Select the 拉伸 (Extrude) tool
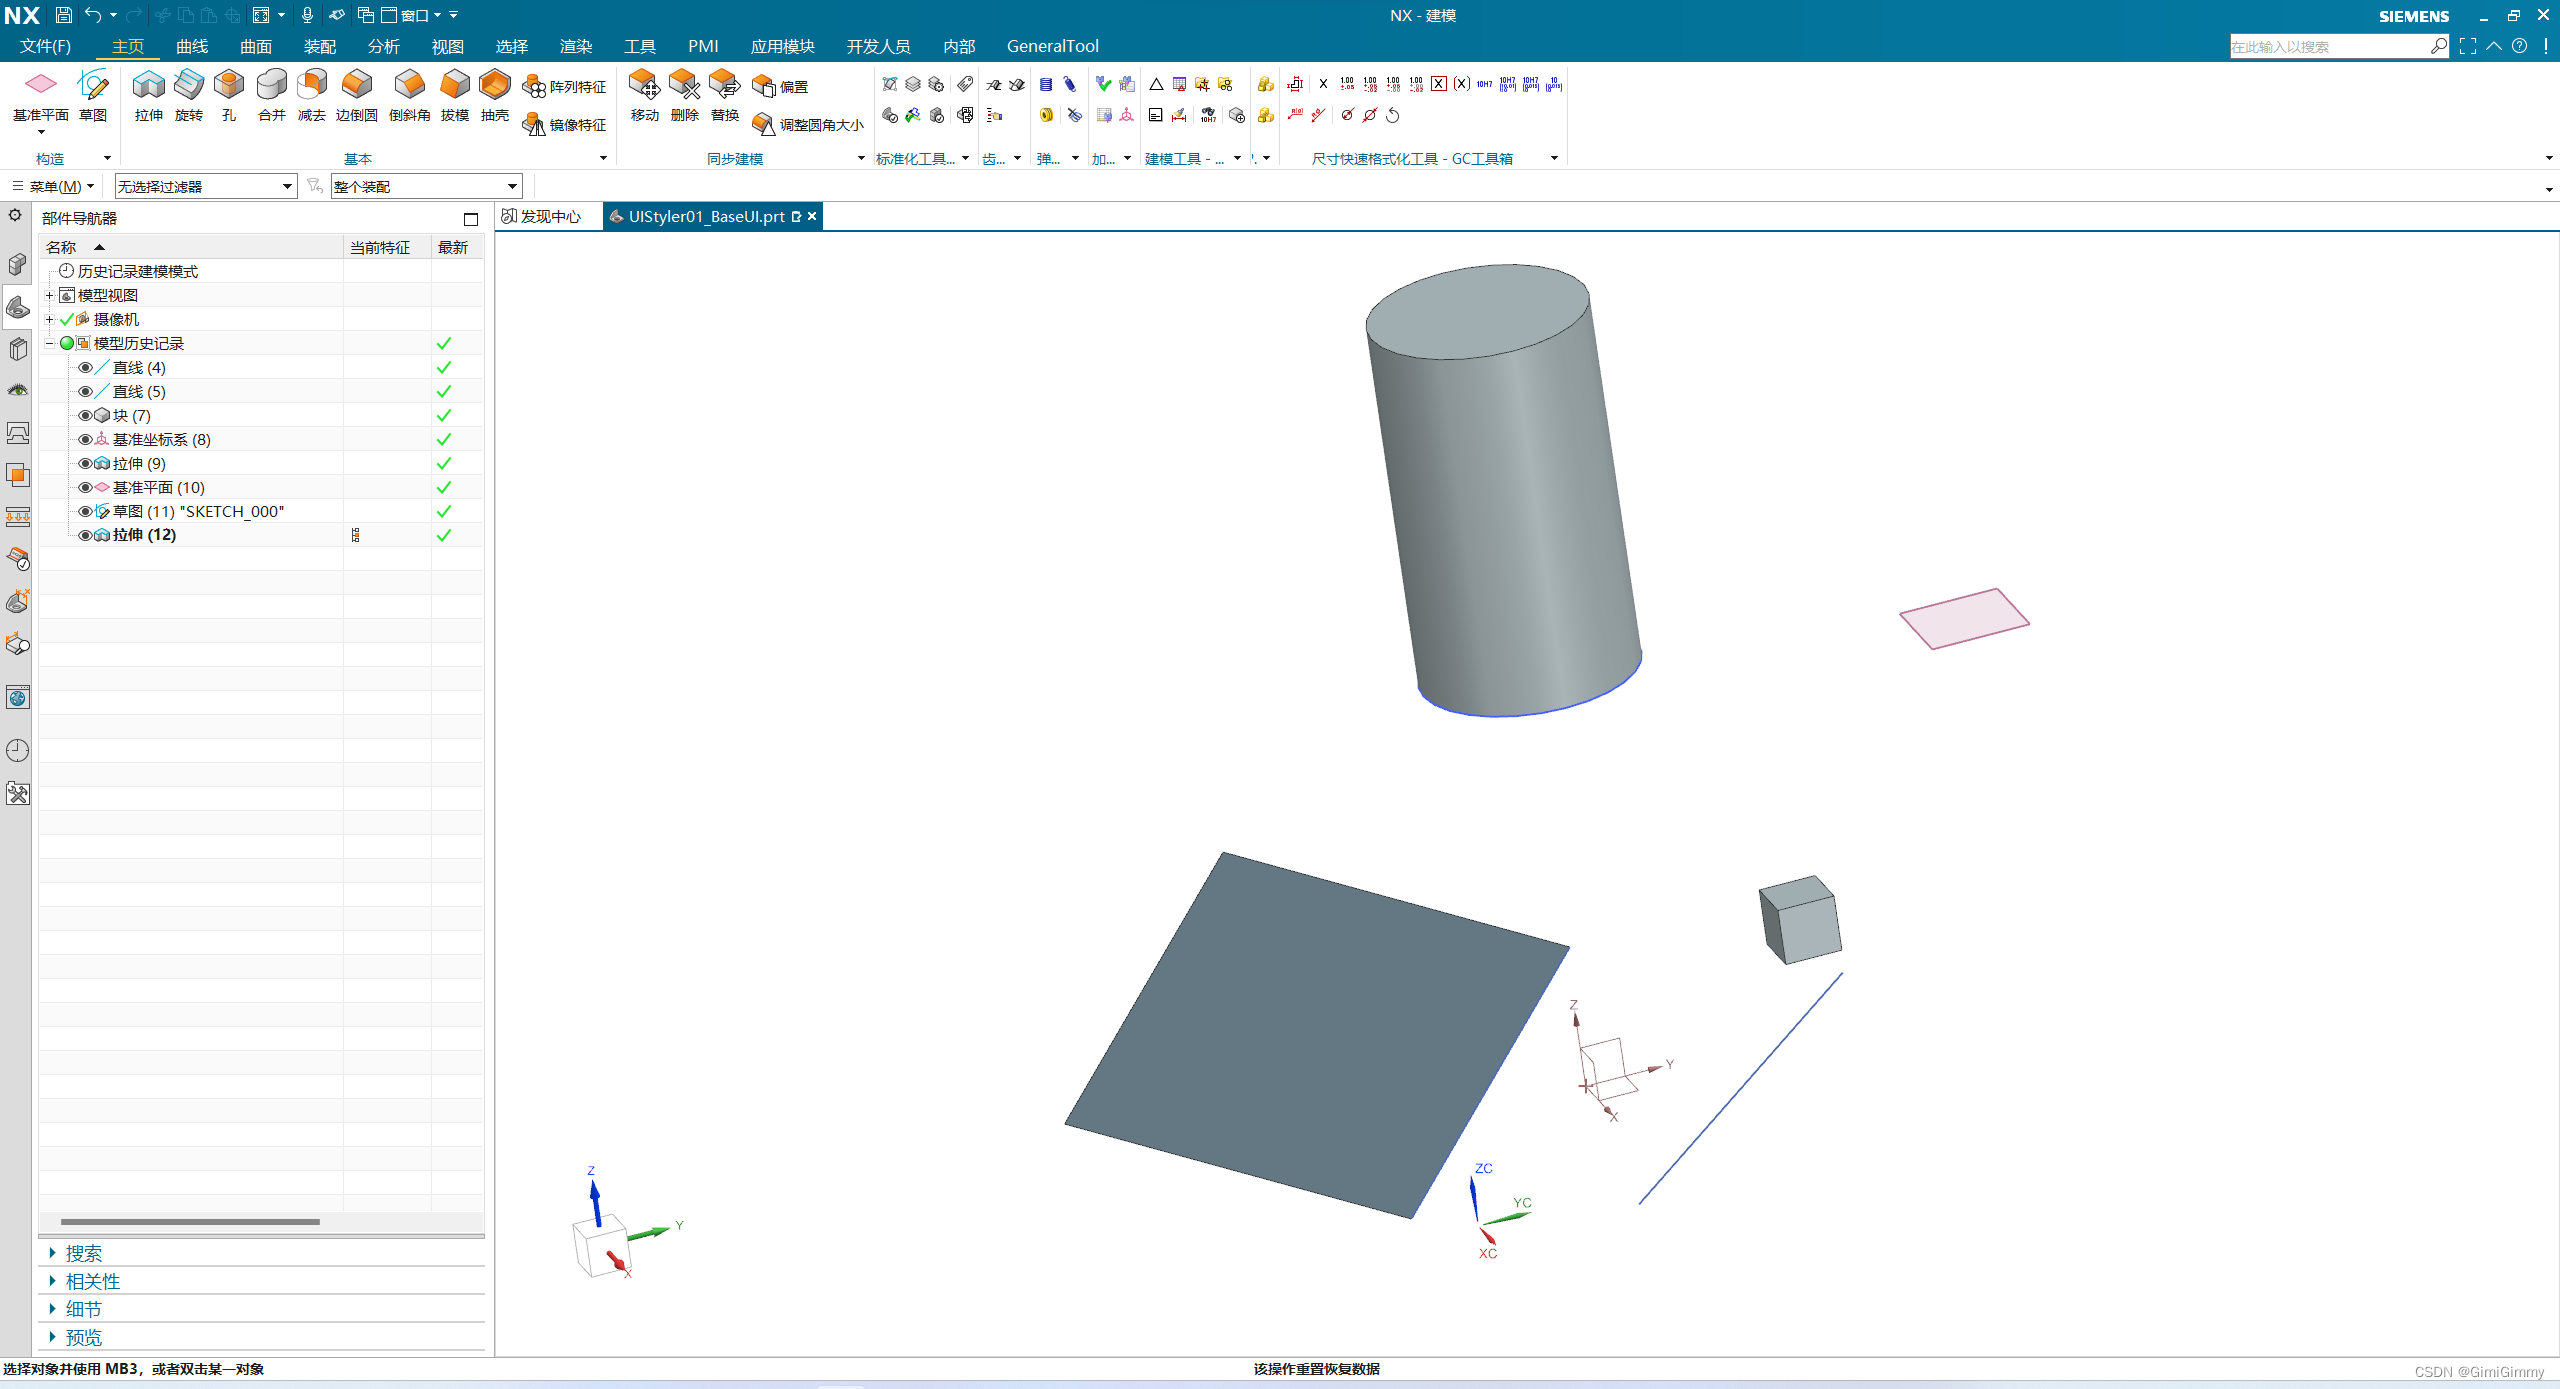This screenshot has width=2560, height=1389. [x=148, y=95]
